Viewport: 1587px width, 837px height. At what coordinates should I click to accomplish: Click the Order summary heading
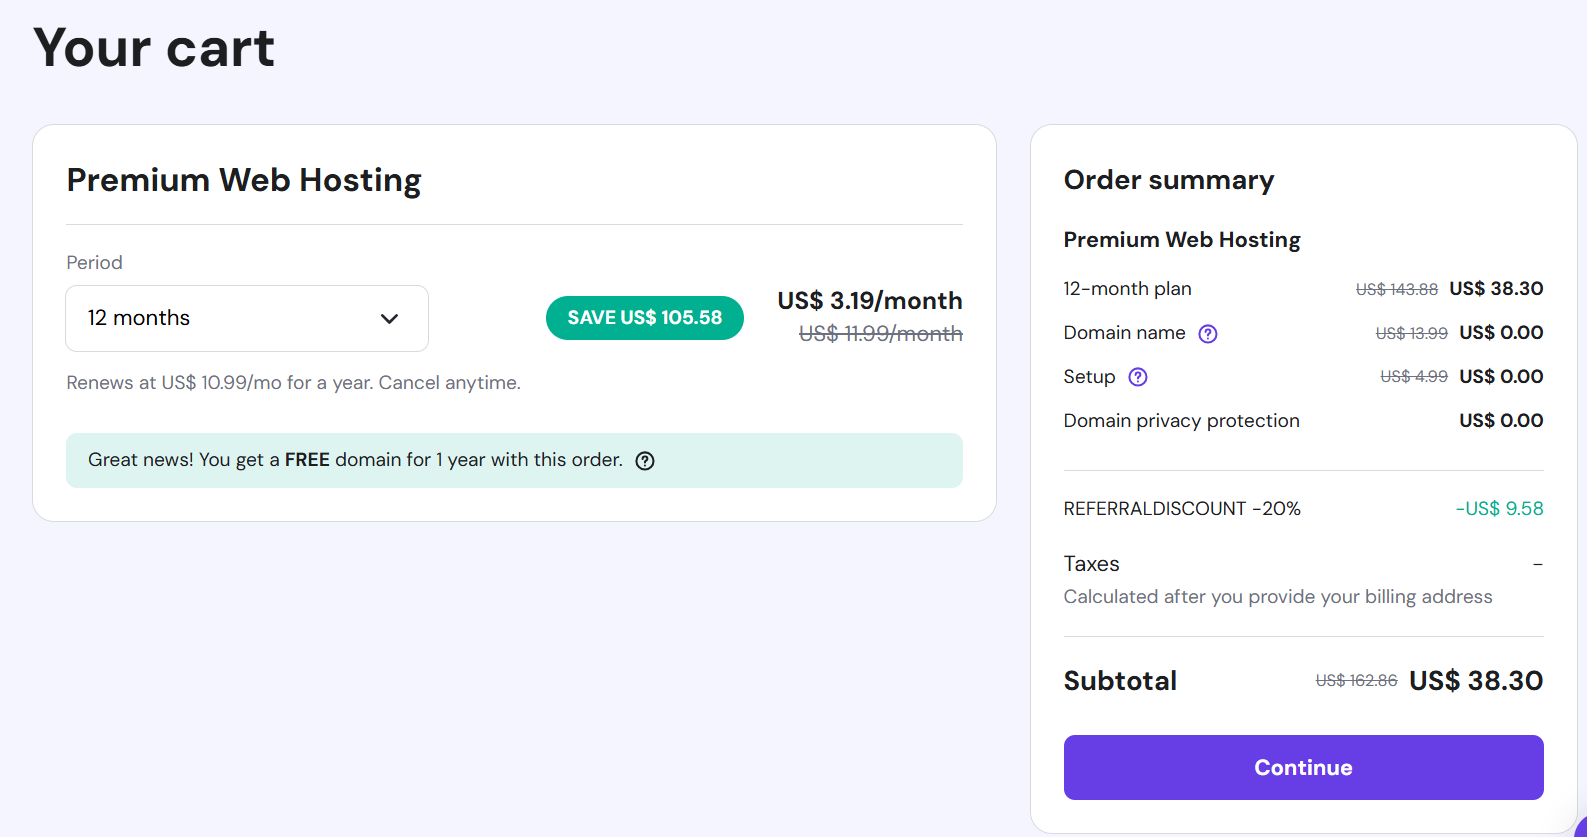coord(1169,180)
